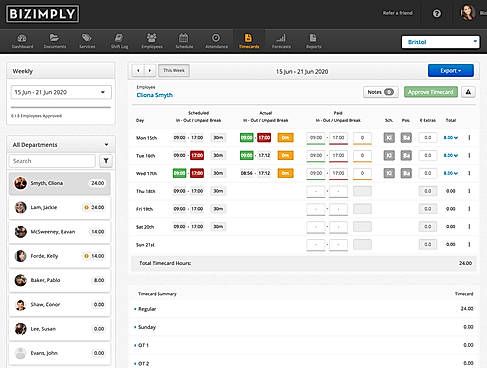The image size is (487, 368).
Task: Open the Bristol location dropdown
Action: click(x=440, y=42)
